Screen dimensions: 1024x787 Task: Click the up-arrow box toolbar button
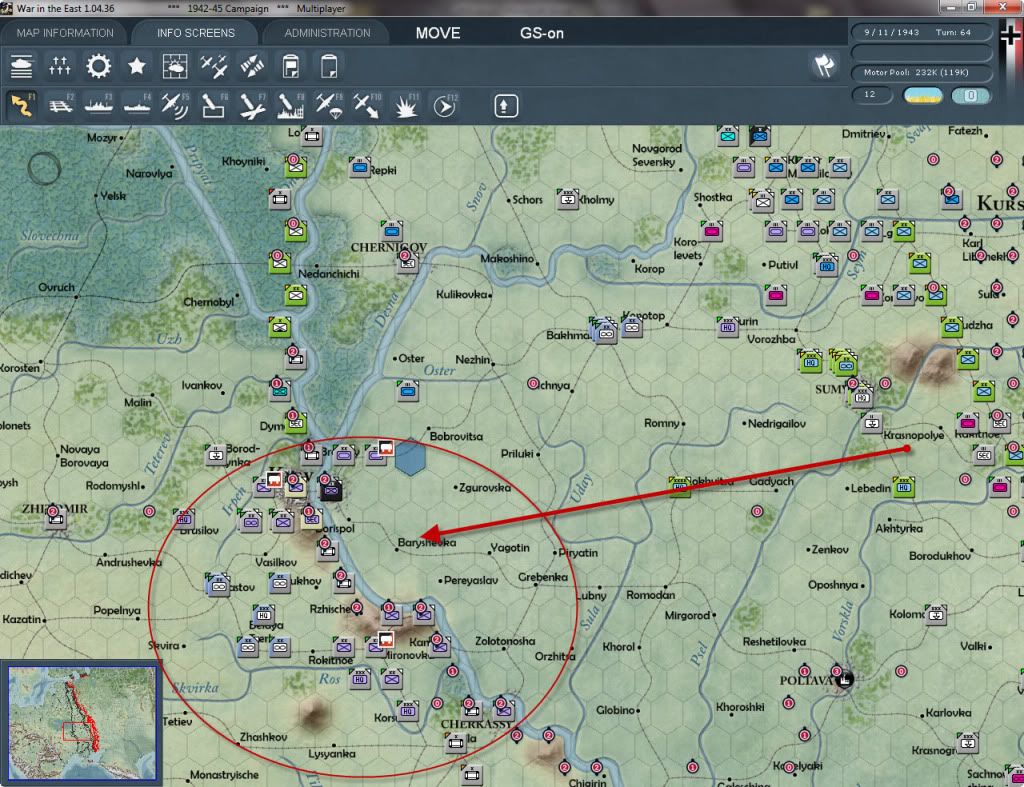click(505, 105)
